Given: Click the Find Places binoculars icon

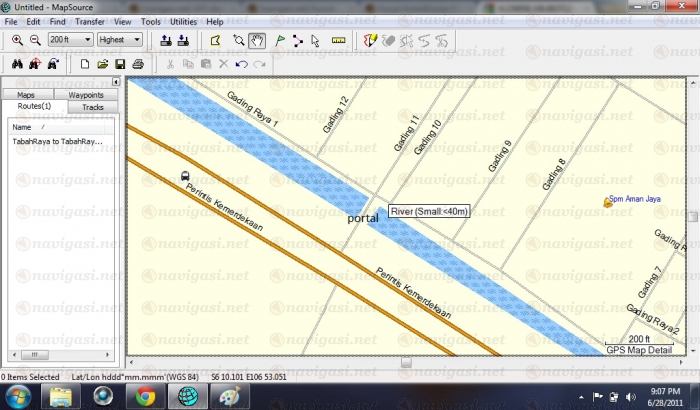Looking at the screenshot, I should coord(16,64).
